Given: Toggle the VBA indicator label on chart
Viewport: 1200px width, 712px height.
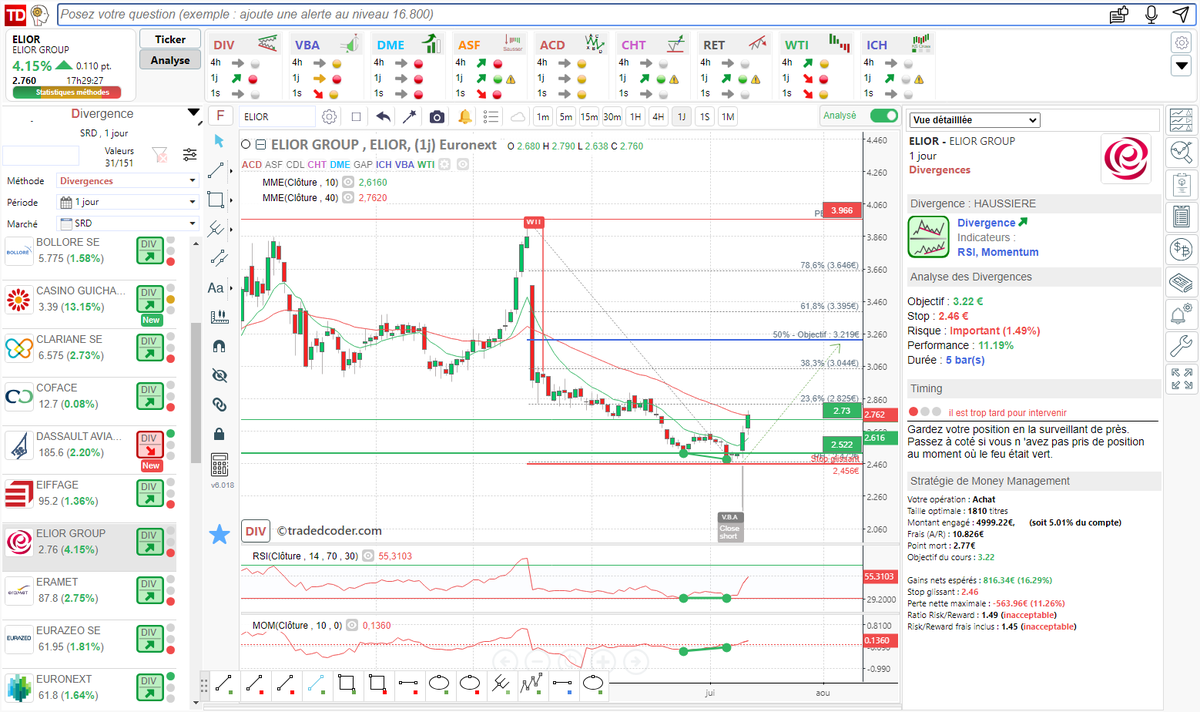Looking at the screenshot, I should (x=404, y=164).
